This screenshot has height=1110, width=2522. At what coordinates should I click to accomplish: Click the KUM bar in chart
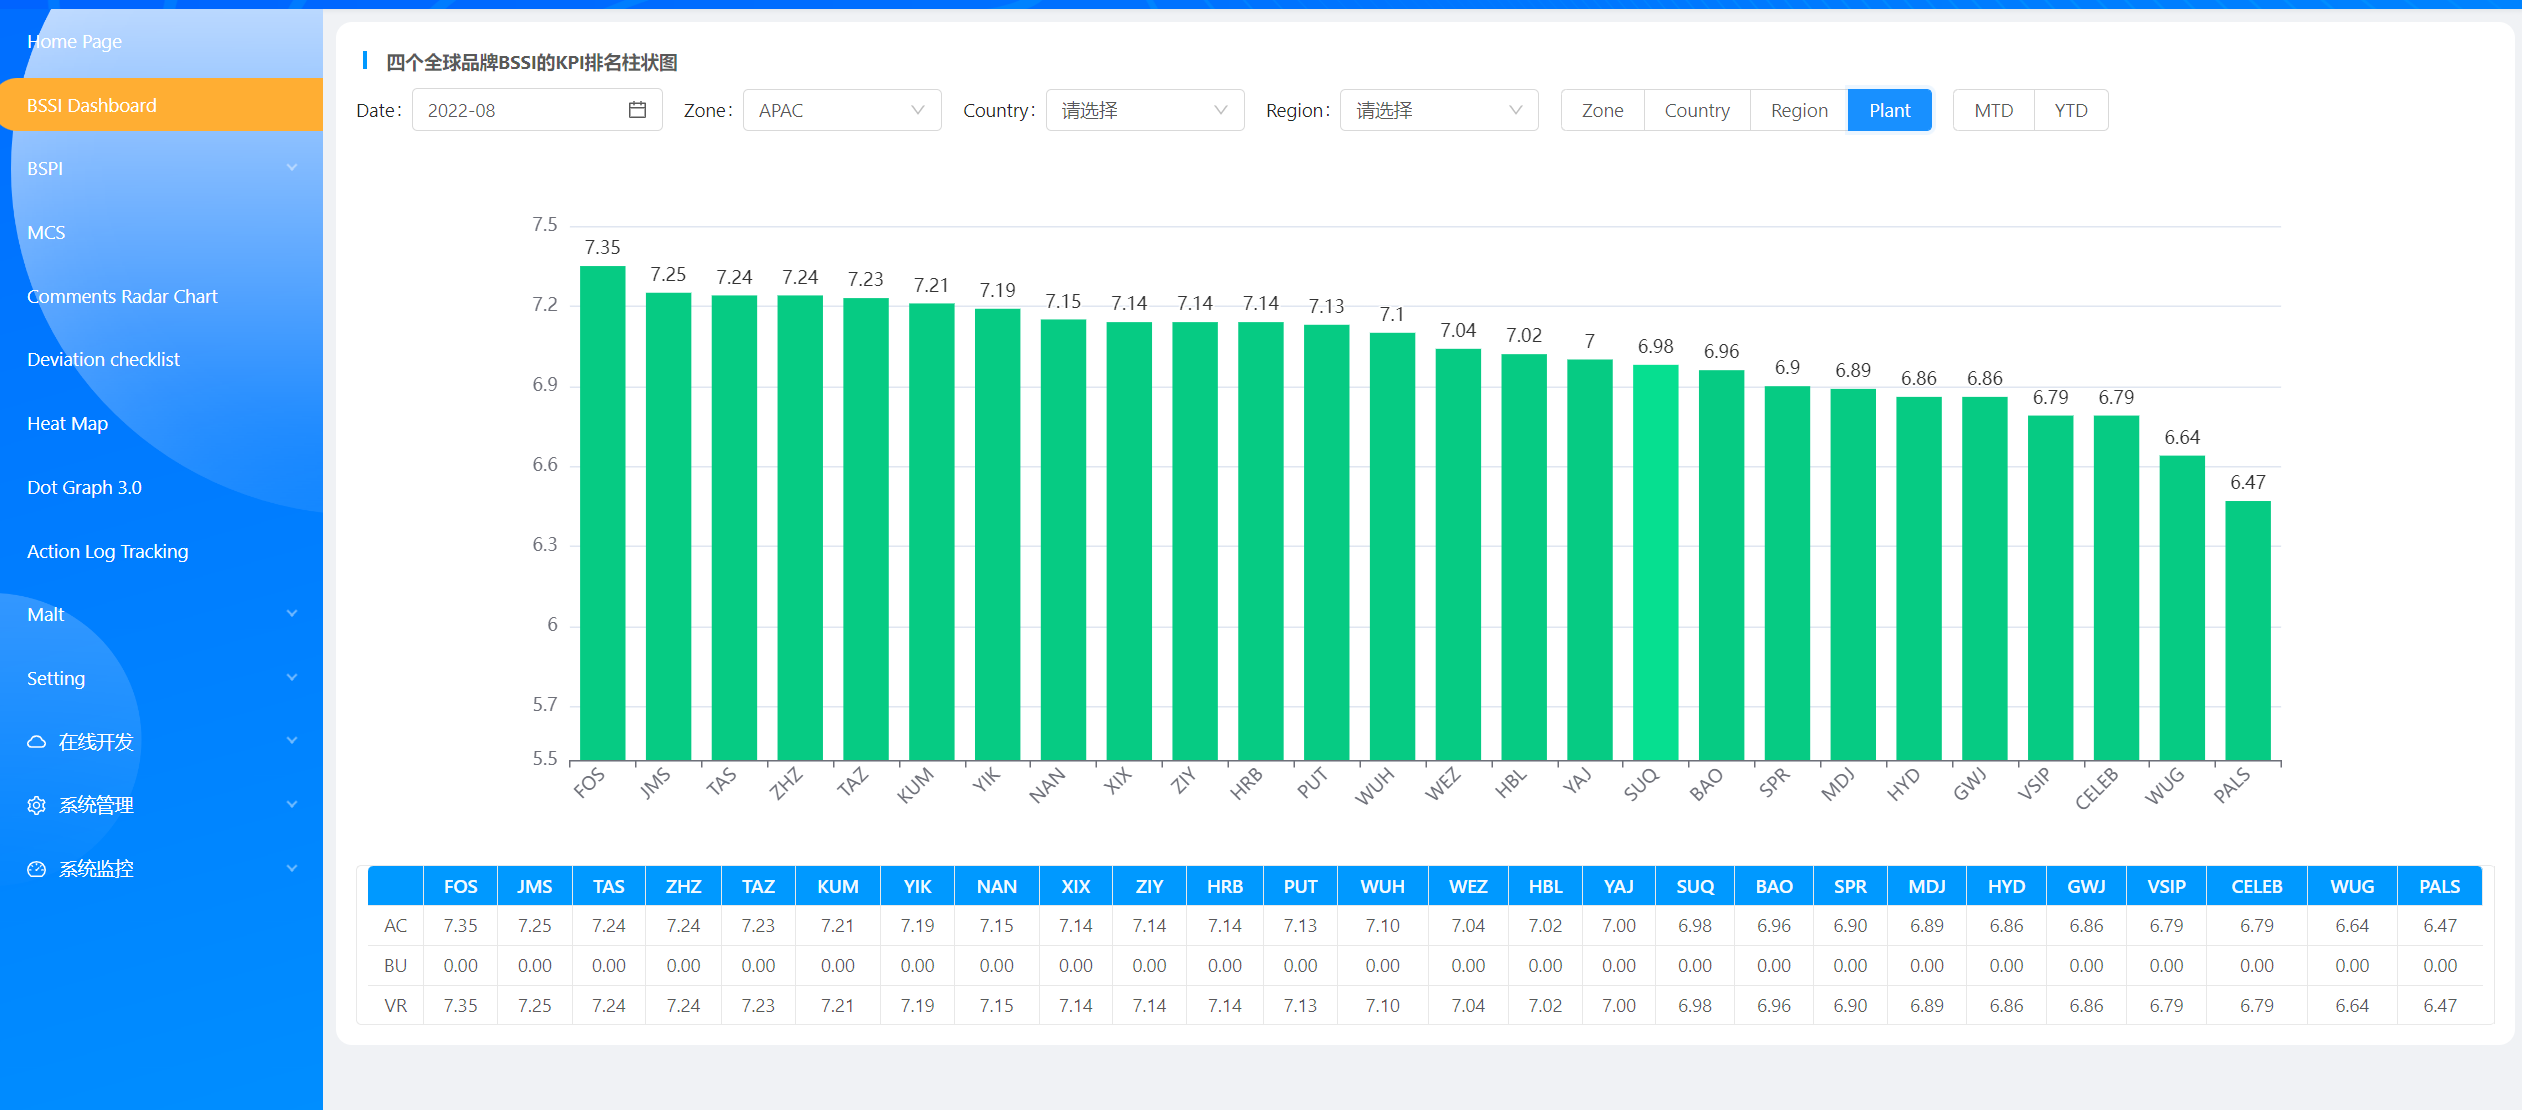click(931, 532)
